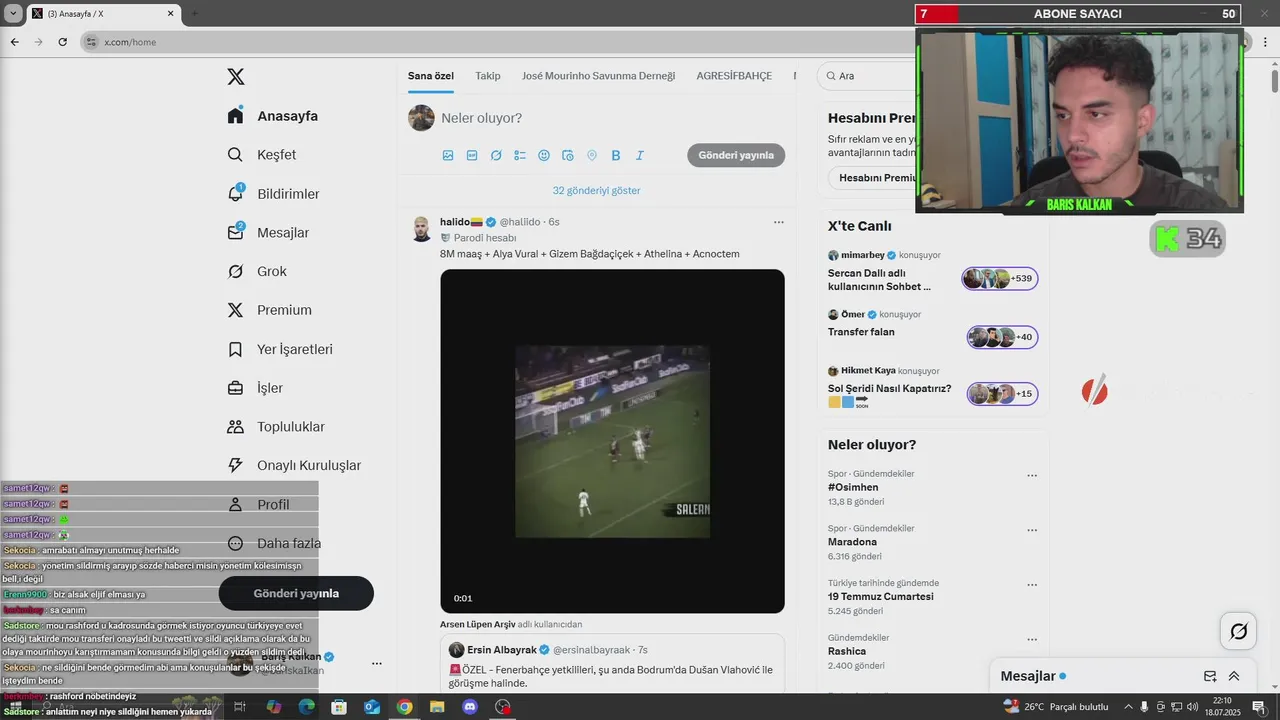Open Mesajlar in the left sidebar

[269, 233]
